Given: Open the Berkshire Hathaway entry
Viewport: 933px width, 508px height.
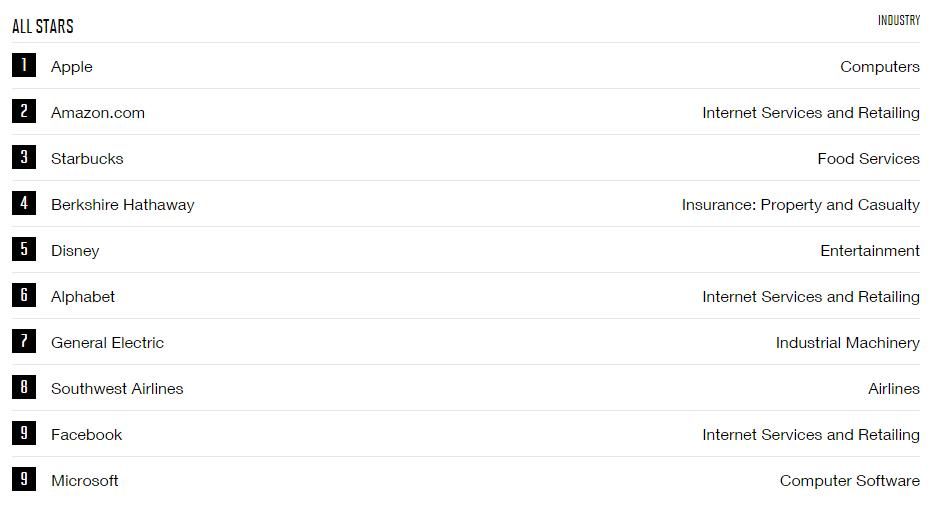Looking at the screenshot, I should pos(123,205).
